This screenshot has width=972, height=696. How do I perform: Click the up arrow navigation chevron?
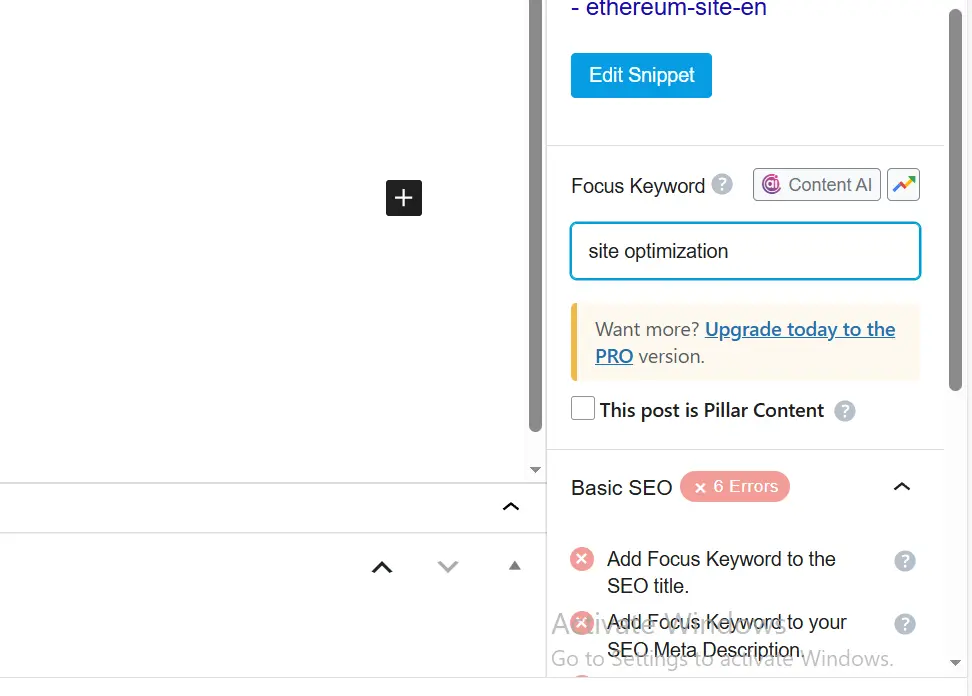point(381,567)
